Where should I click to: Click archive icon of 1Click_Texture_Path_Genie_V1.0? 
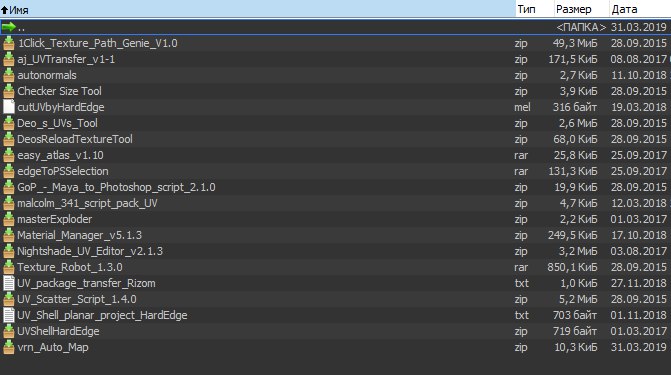coord(9,43)
